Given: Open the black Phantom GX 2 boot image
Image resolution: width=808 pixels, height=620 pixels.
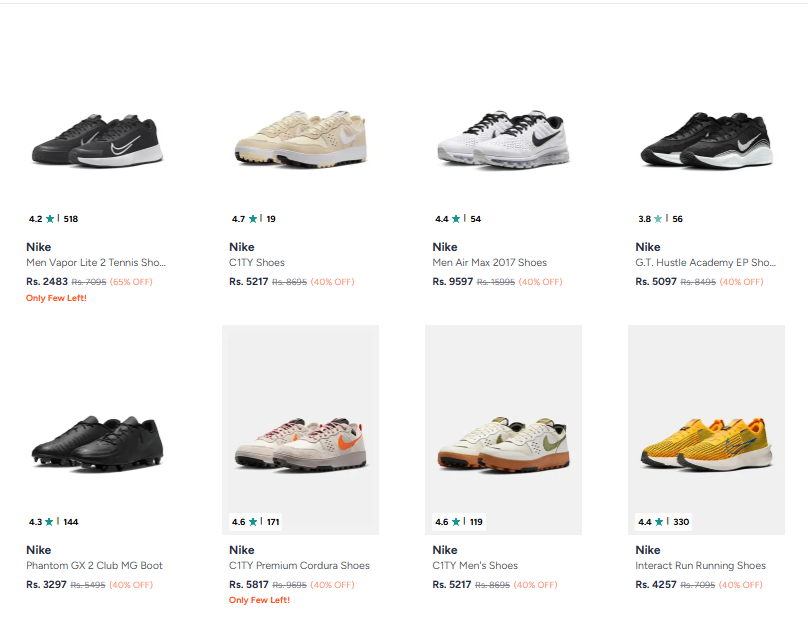Looking at the screenshot, I should click(97, 441).
